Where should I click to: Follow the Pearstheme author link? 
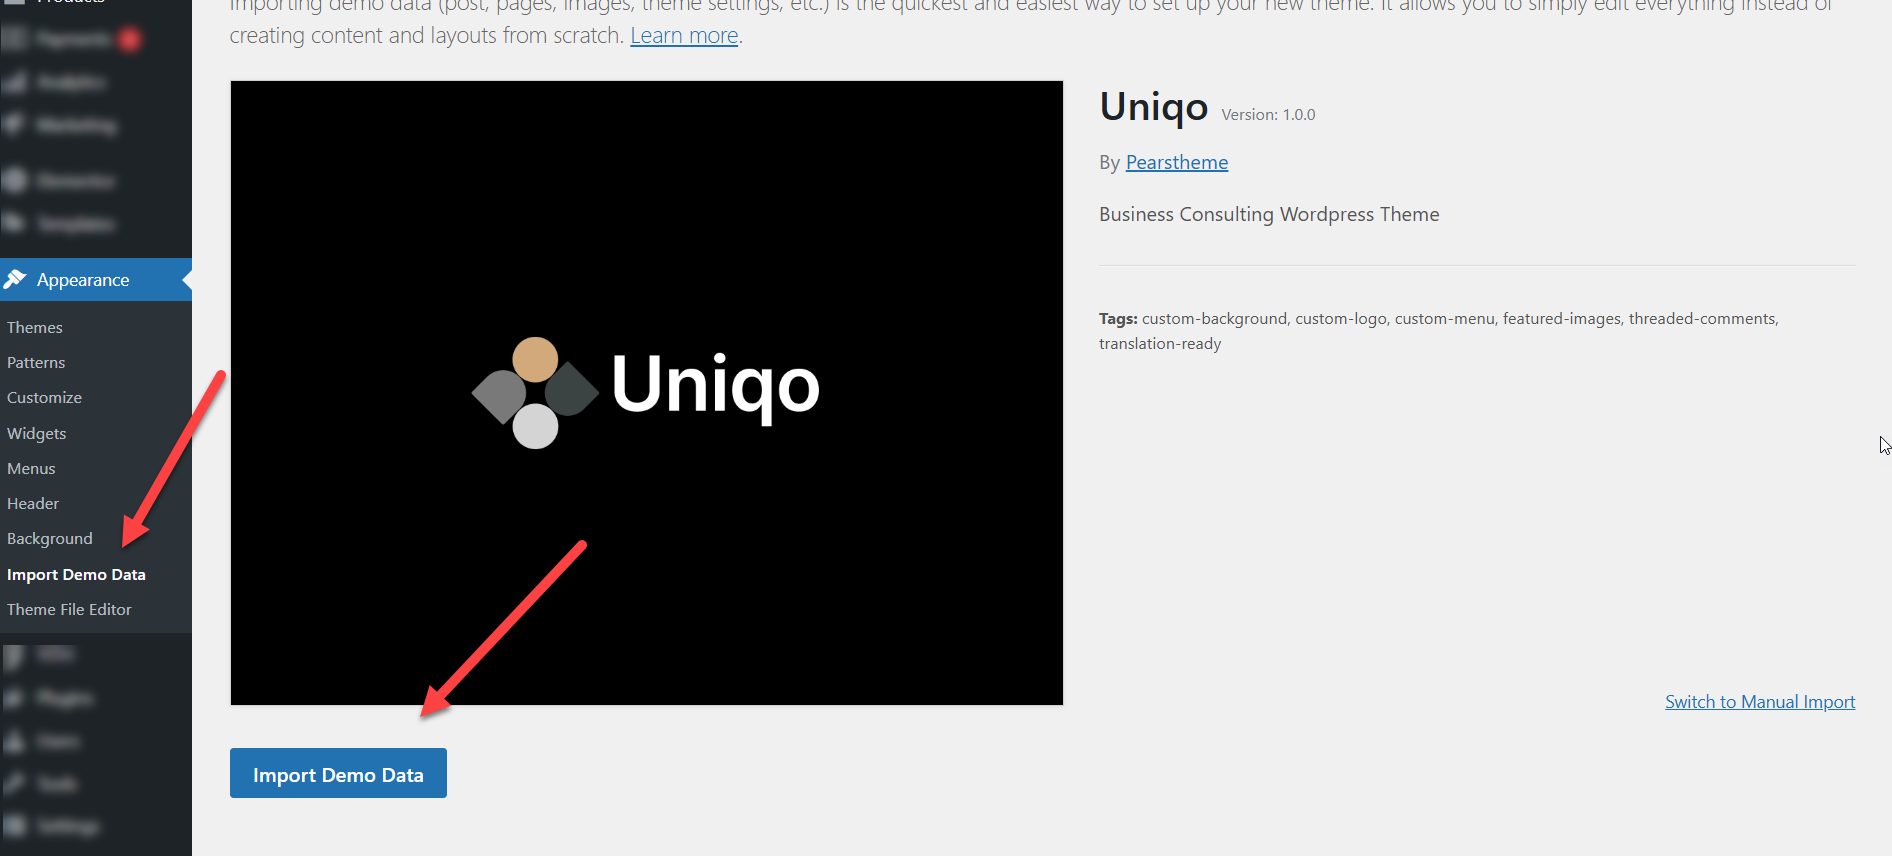tap(1176, 163)
